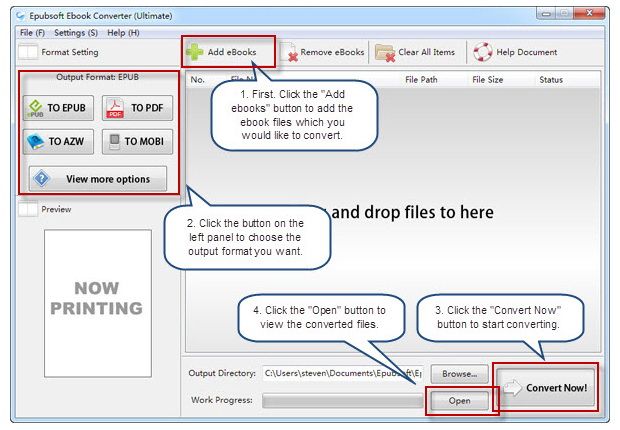The width and height of the screenshot is (620, 430).
Task: Click the View more options text
Action: (x=108, y=179)
